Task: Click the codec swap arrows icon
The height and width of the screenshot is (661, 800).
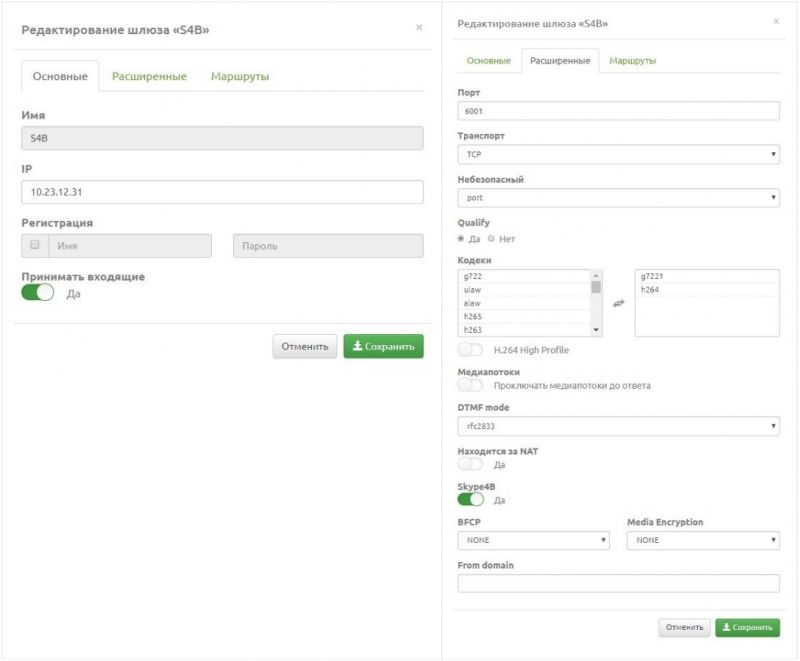Action: point(618,303)
